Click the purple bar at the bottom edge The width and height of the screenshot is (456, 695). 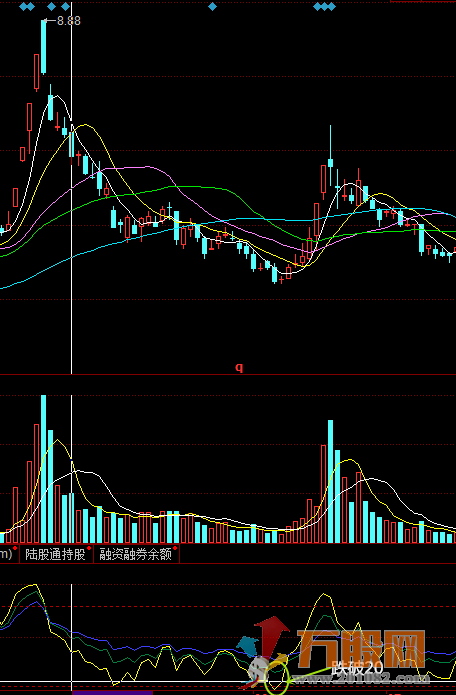point(112,693)
